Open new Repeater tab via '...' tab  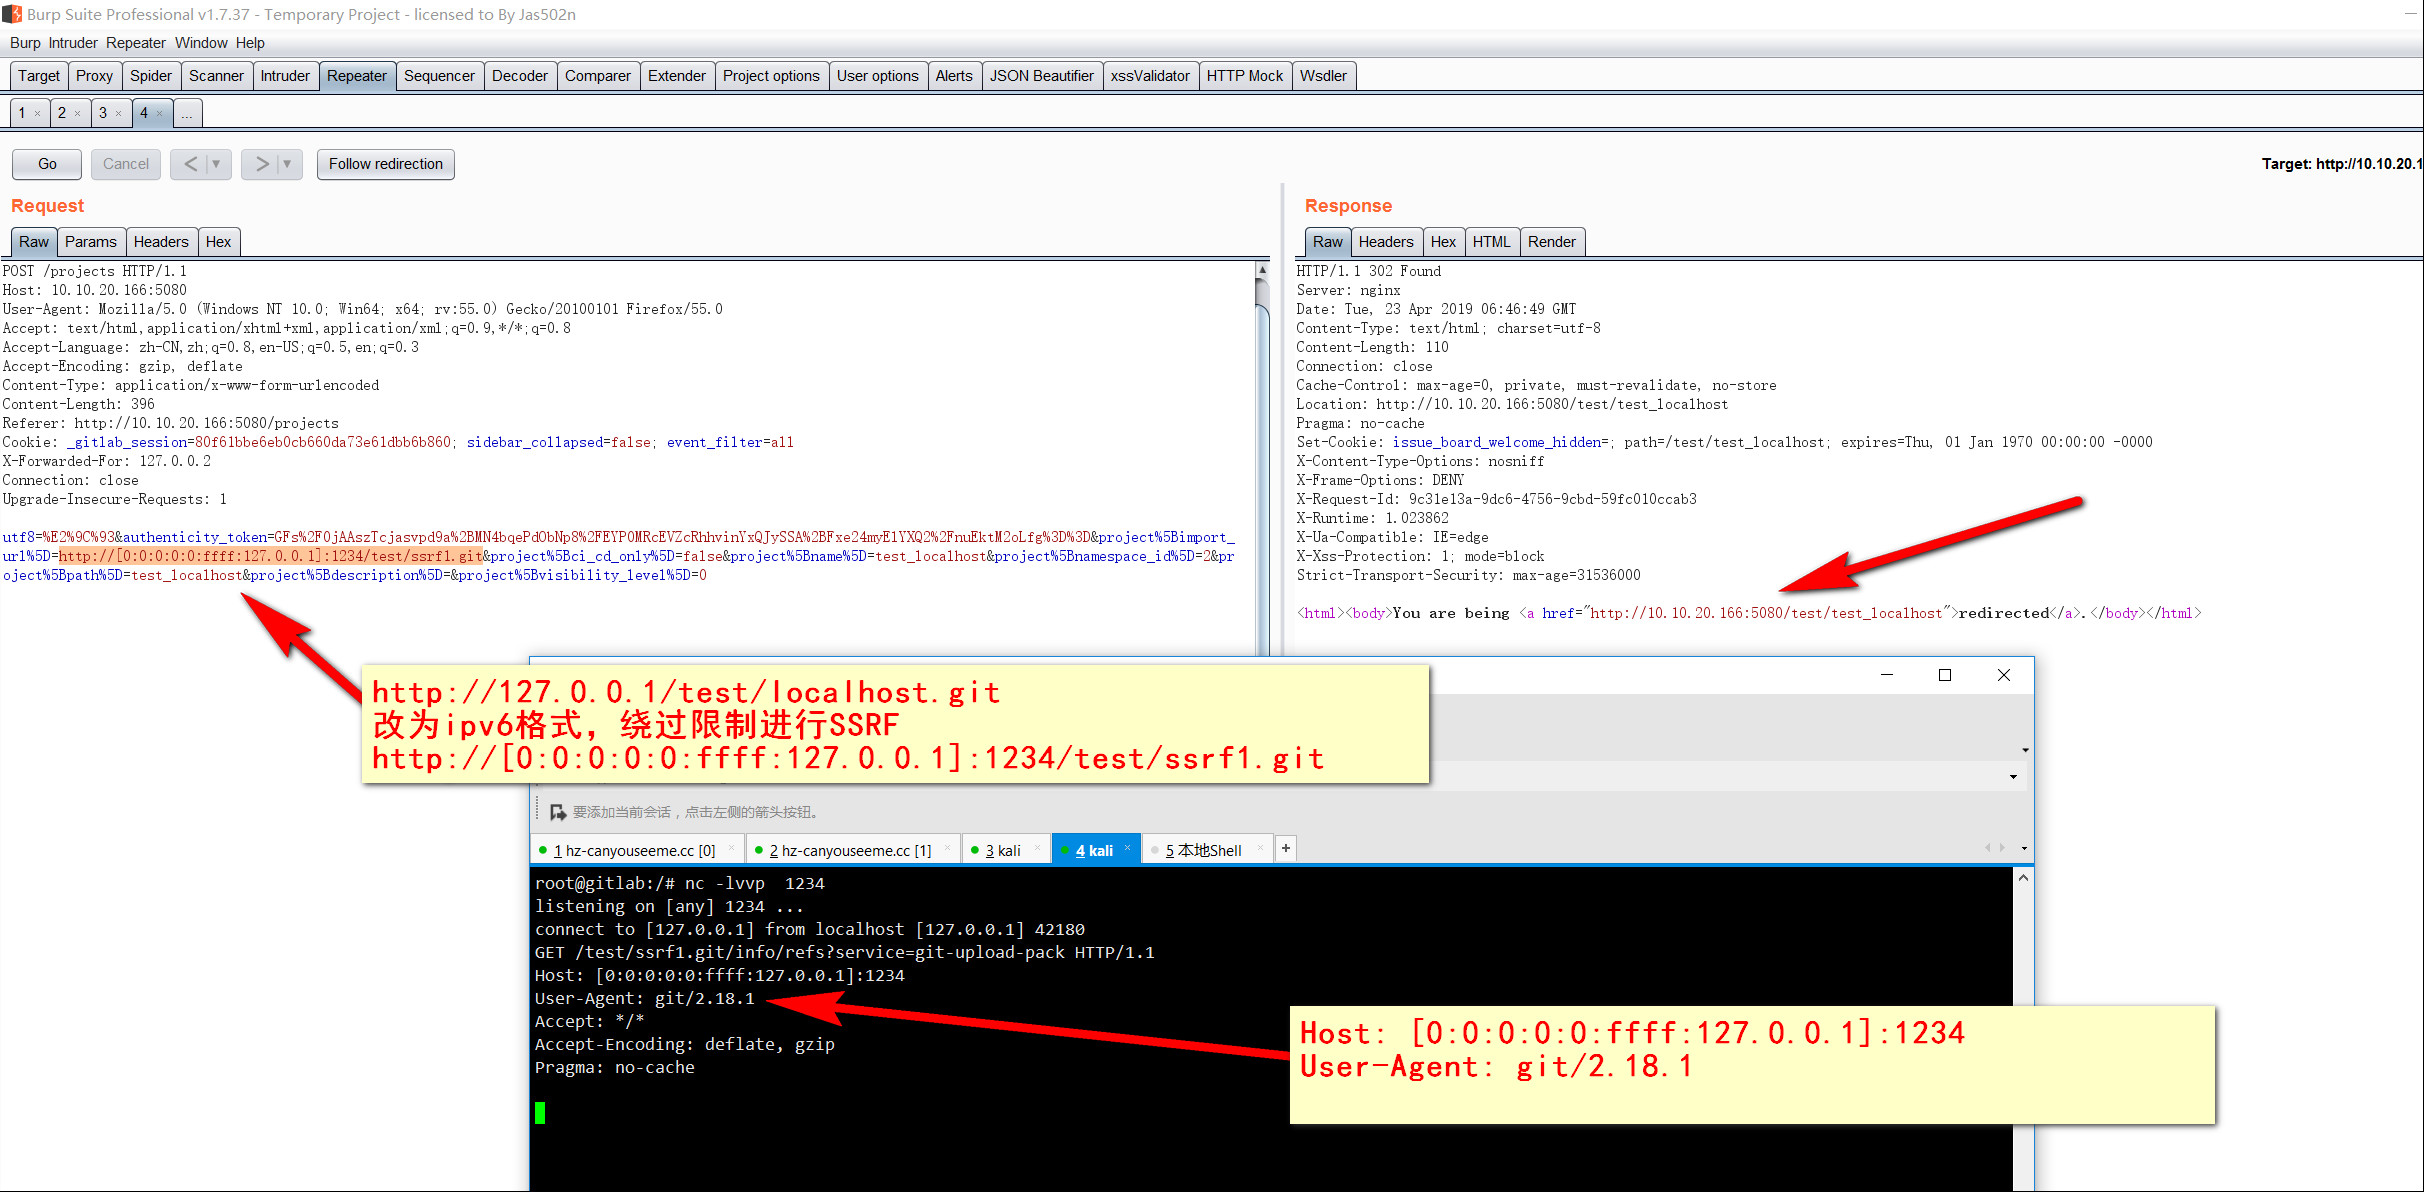pyautogui.click(x=187, y=113)
